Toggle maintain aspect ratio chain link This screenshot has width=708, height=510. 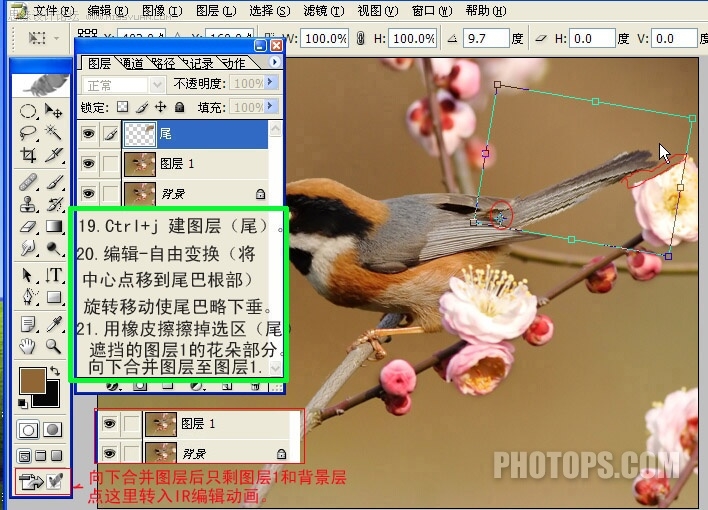[x=360, y=38]
